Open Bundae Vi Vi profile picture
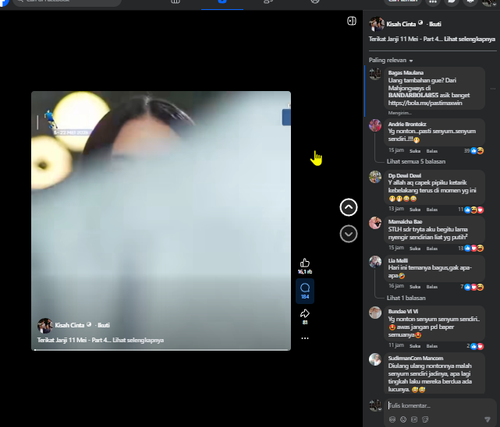Screen dimensions: 500x427 [375, 313]
